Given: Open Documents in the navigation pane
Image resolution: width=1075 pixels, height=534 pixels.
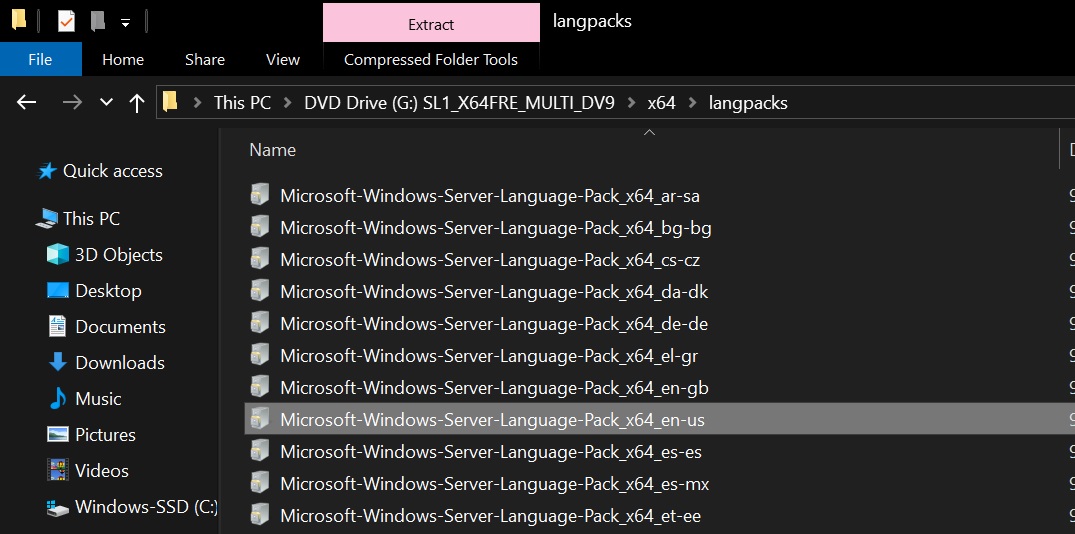Looking at the screenshot, I should point(121,327).
